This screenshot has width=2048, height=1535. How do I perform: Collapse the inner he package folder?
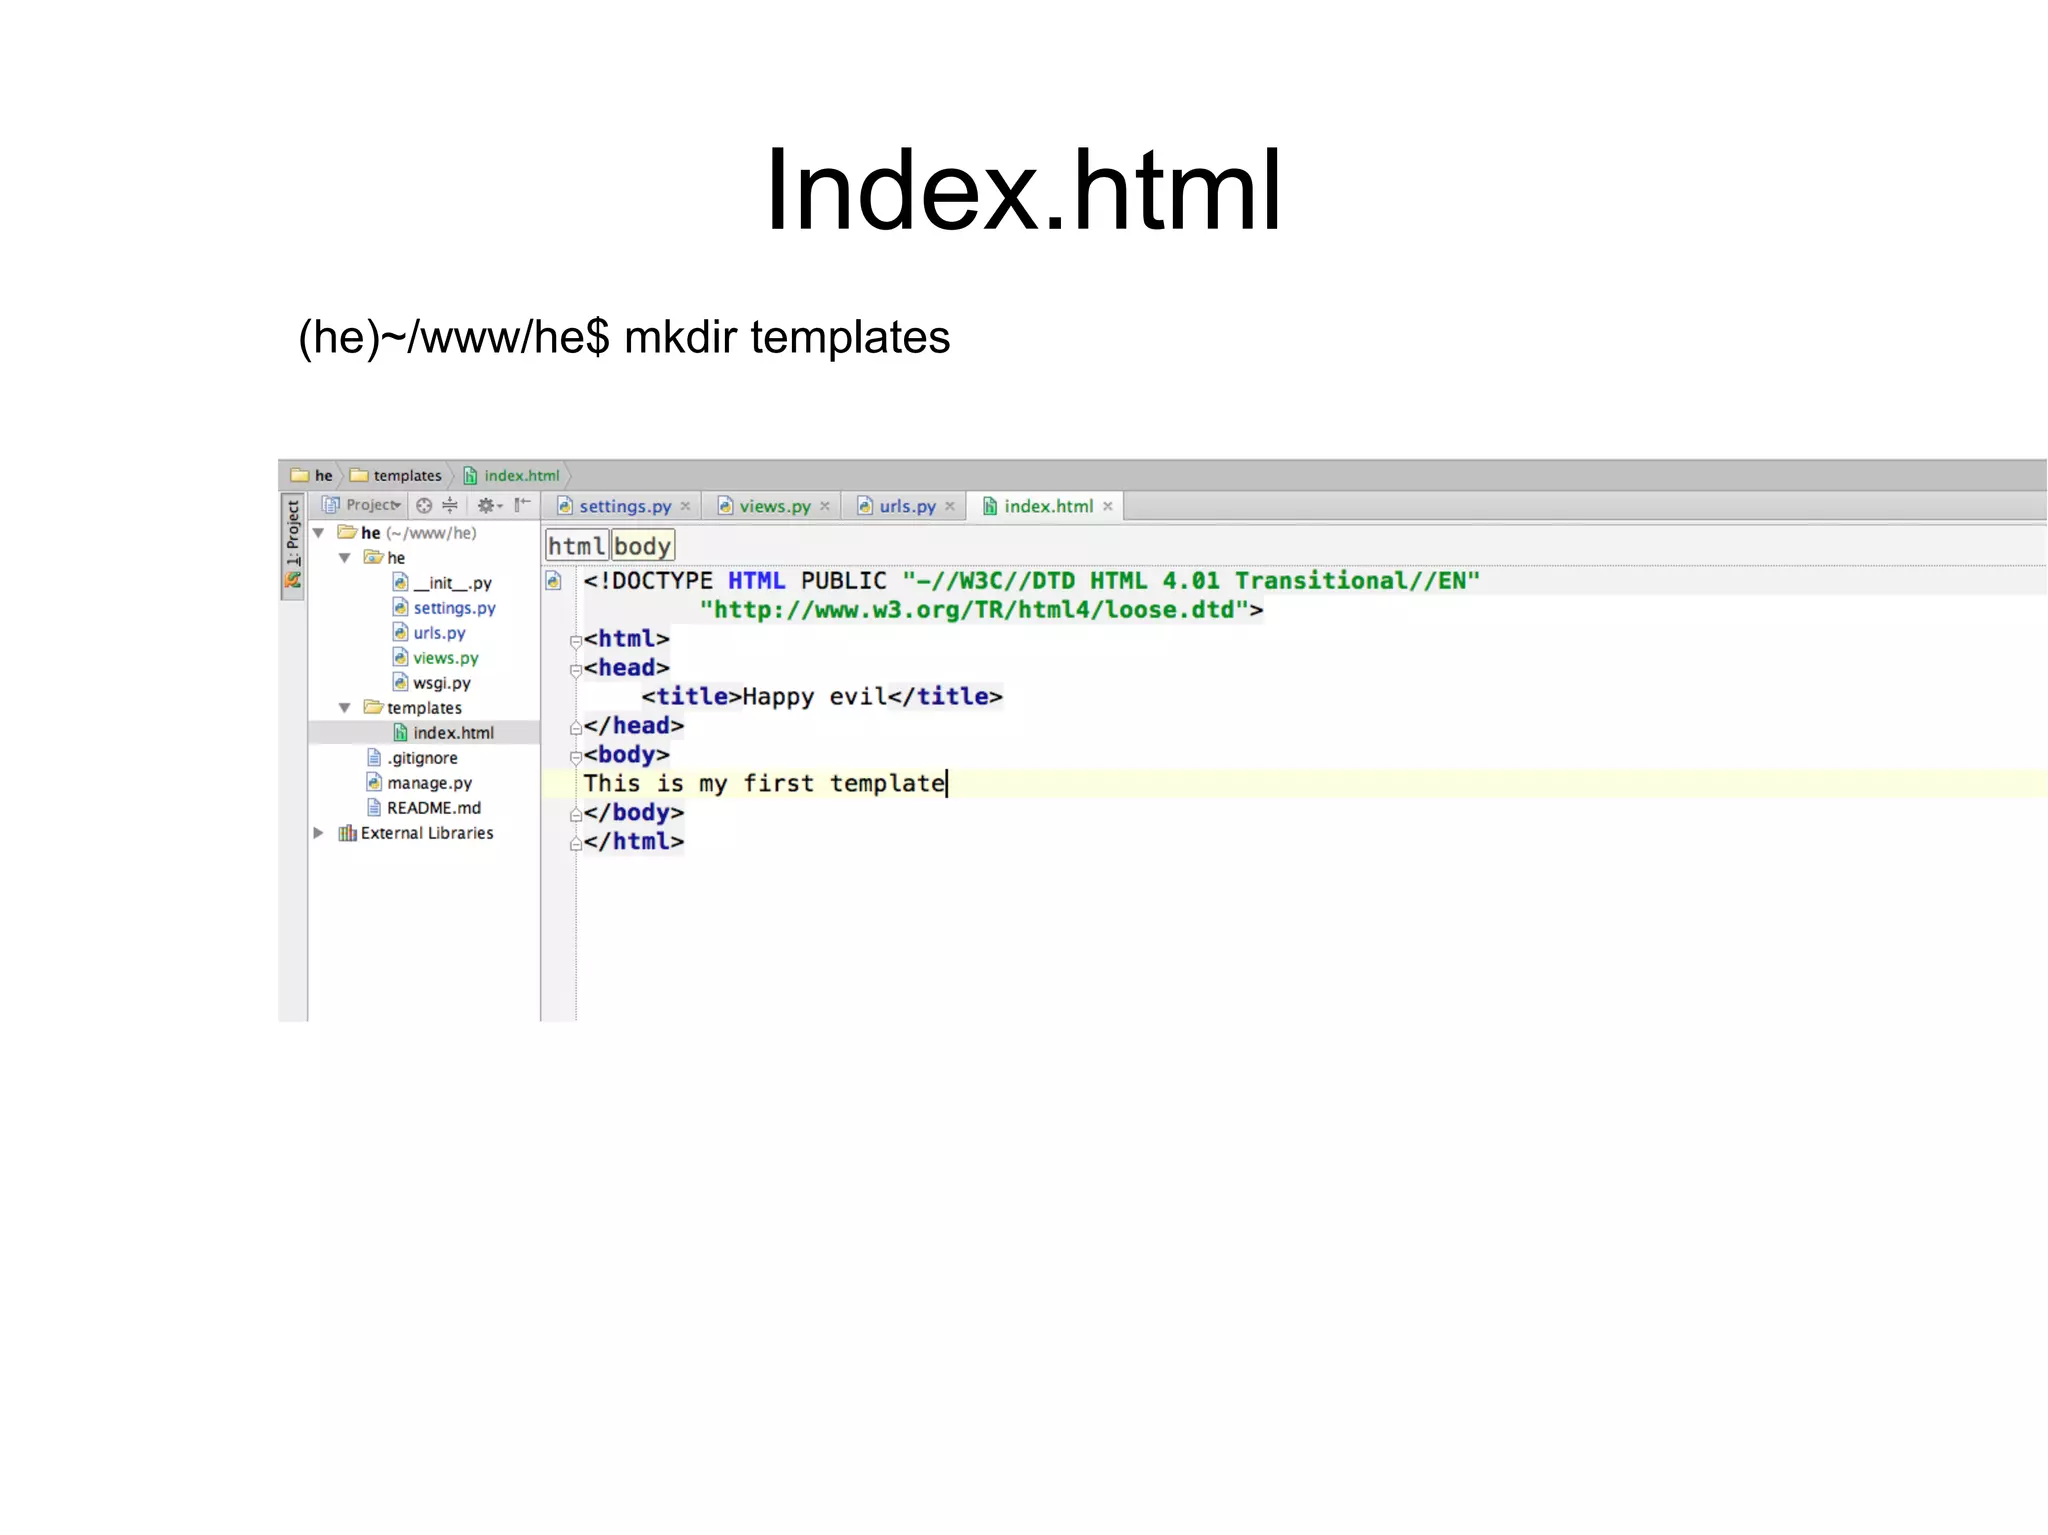345,558
